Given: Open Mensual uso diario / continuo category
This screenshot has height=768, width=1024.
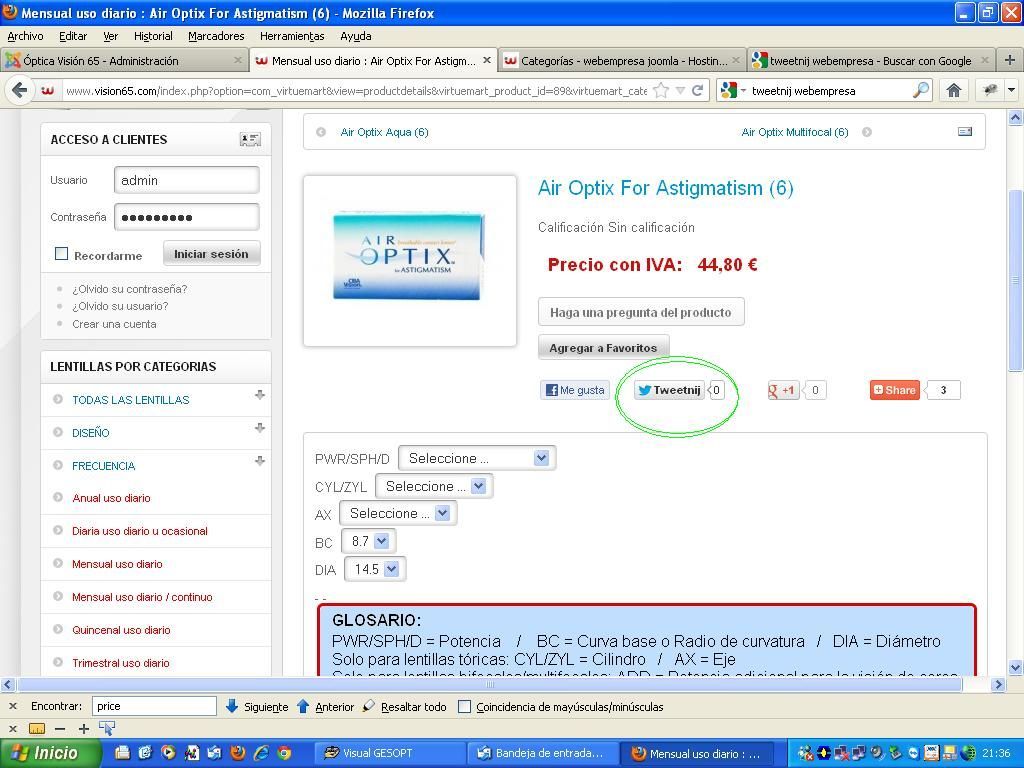Looking at the screenshot, I should click(x=142, y=597).
